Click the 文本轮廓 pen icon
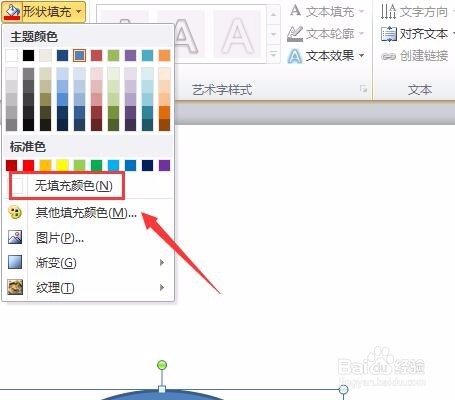 pyautogui.click(x=295, y=34)
